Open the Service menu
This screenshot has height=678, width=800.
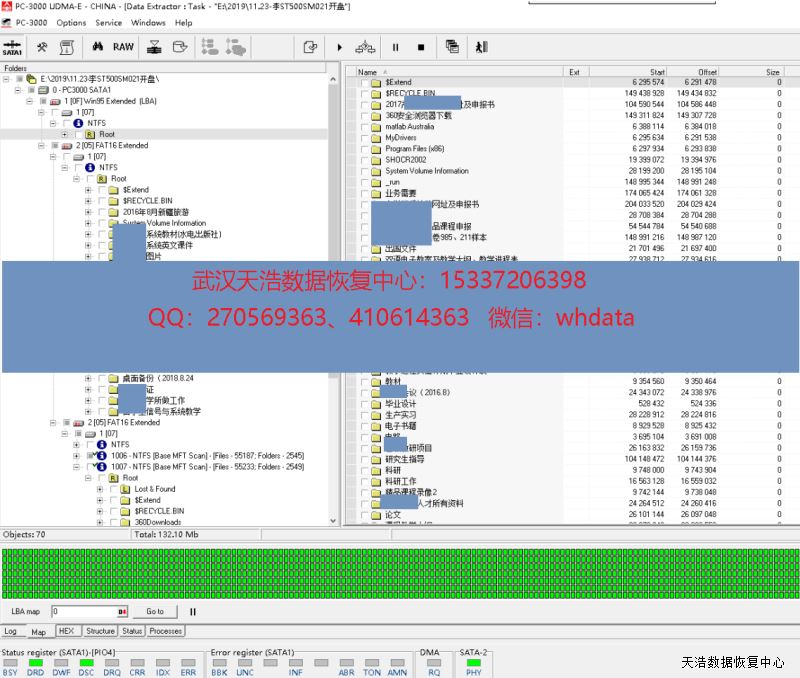108,22
